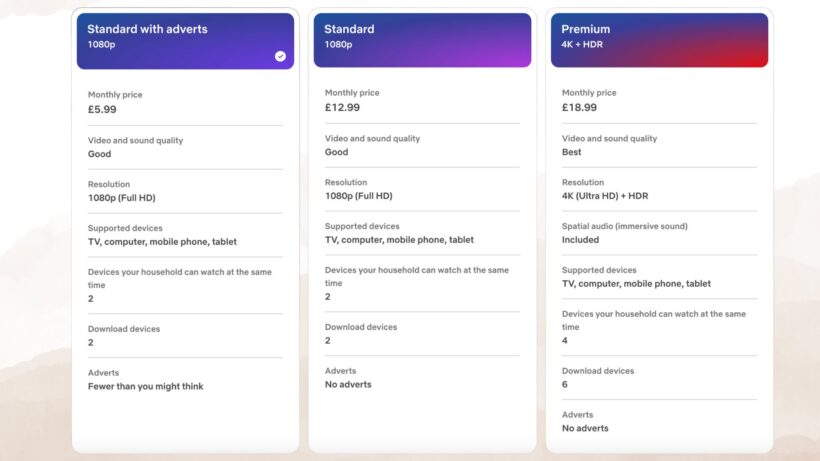
Task: Click the "Best" video quality value
Action: (x=571, y=152)
